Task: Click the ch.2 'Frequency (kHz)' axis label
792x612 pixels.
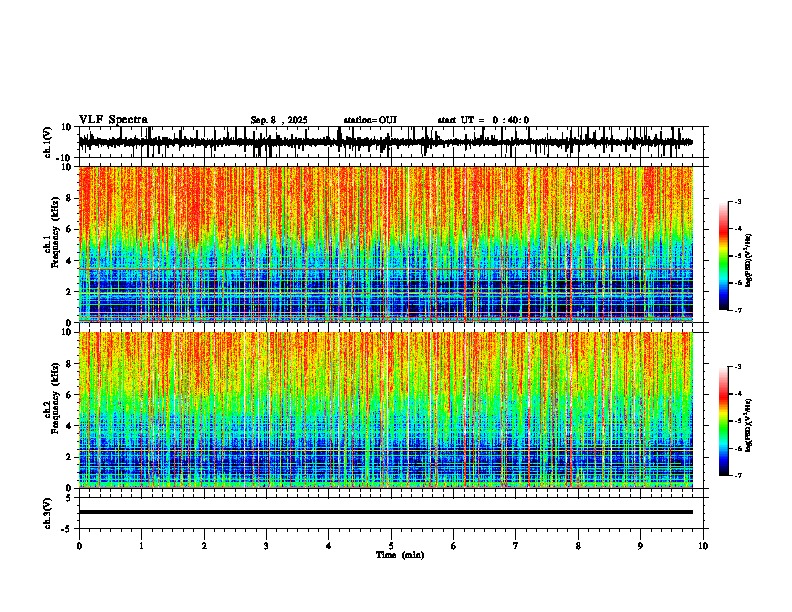Action: [x=56, y=397]
